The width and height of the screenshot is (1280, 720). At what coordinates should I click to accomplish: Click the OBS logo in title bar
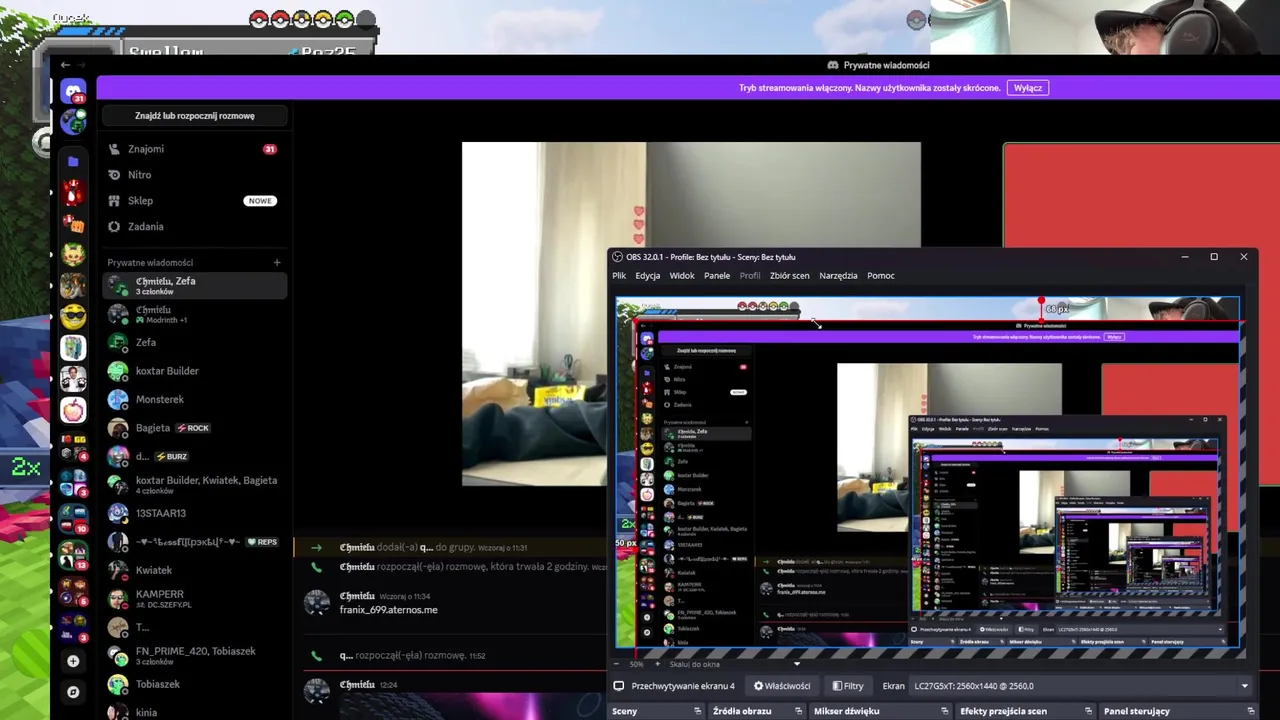click(x=618, y=257)
